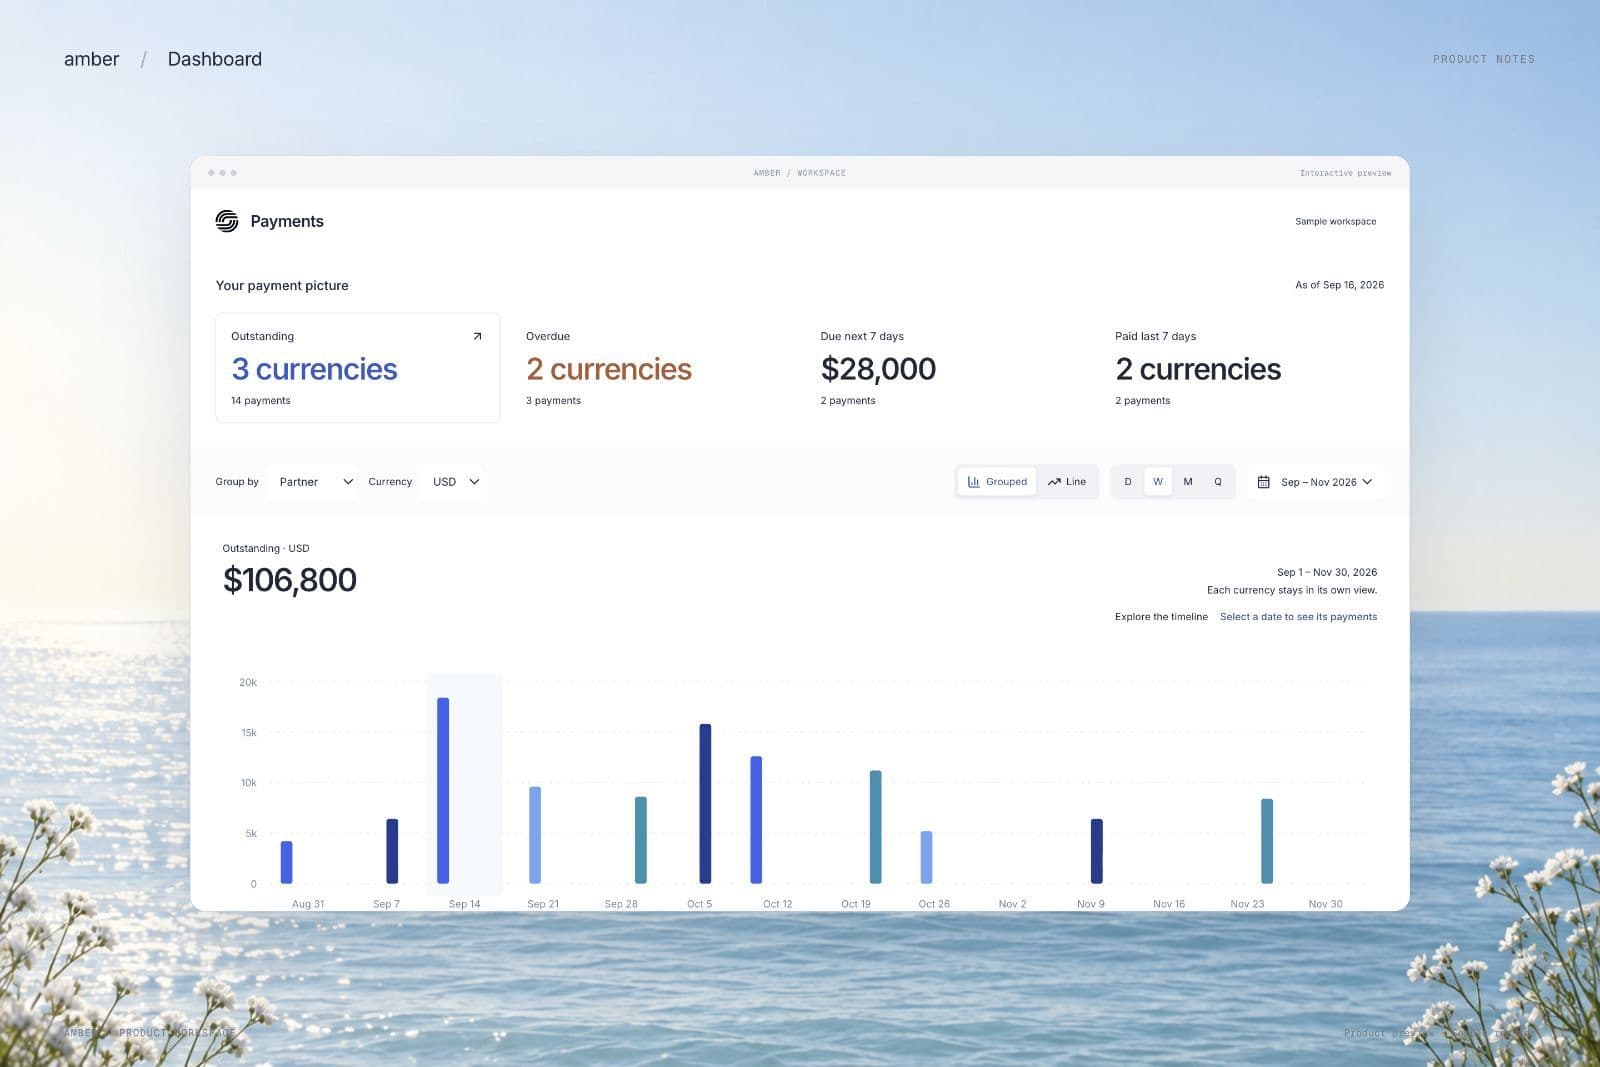Click the Your payment picture heading

pyautogui.click(x=282, y=285)
